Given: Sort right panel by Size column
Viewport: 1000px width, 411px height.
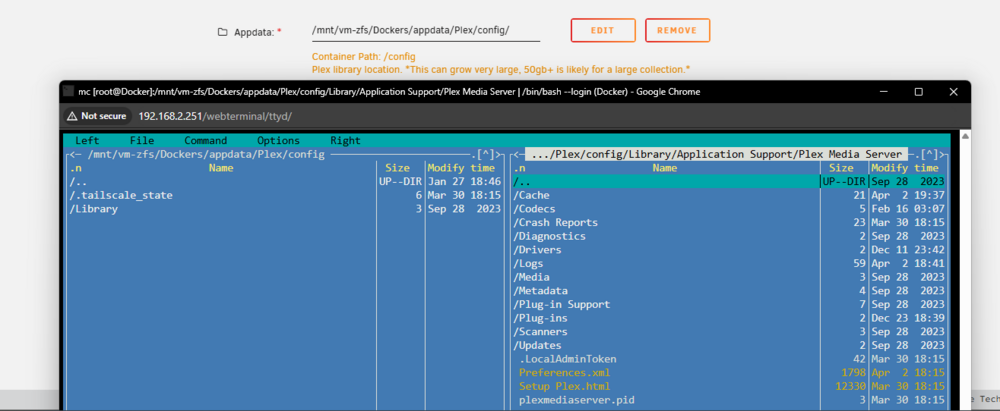Looking at the screenshot, I should pyautogui.click(x=841, y=168).
